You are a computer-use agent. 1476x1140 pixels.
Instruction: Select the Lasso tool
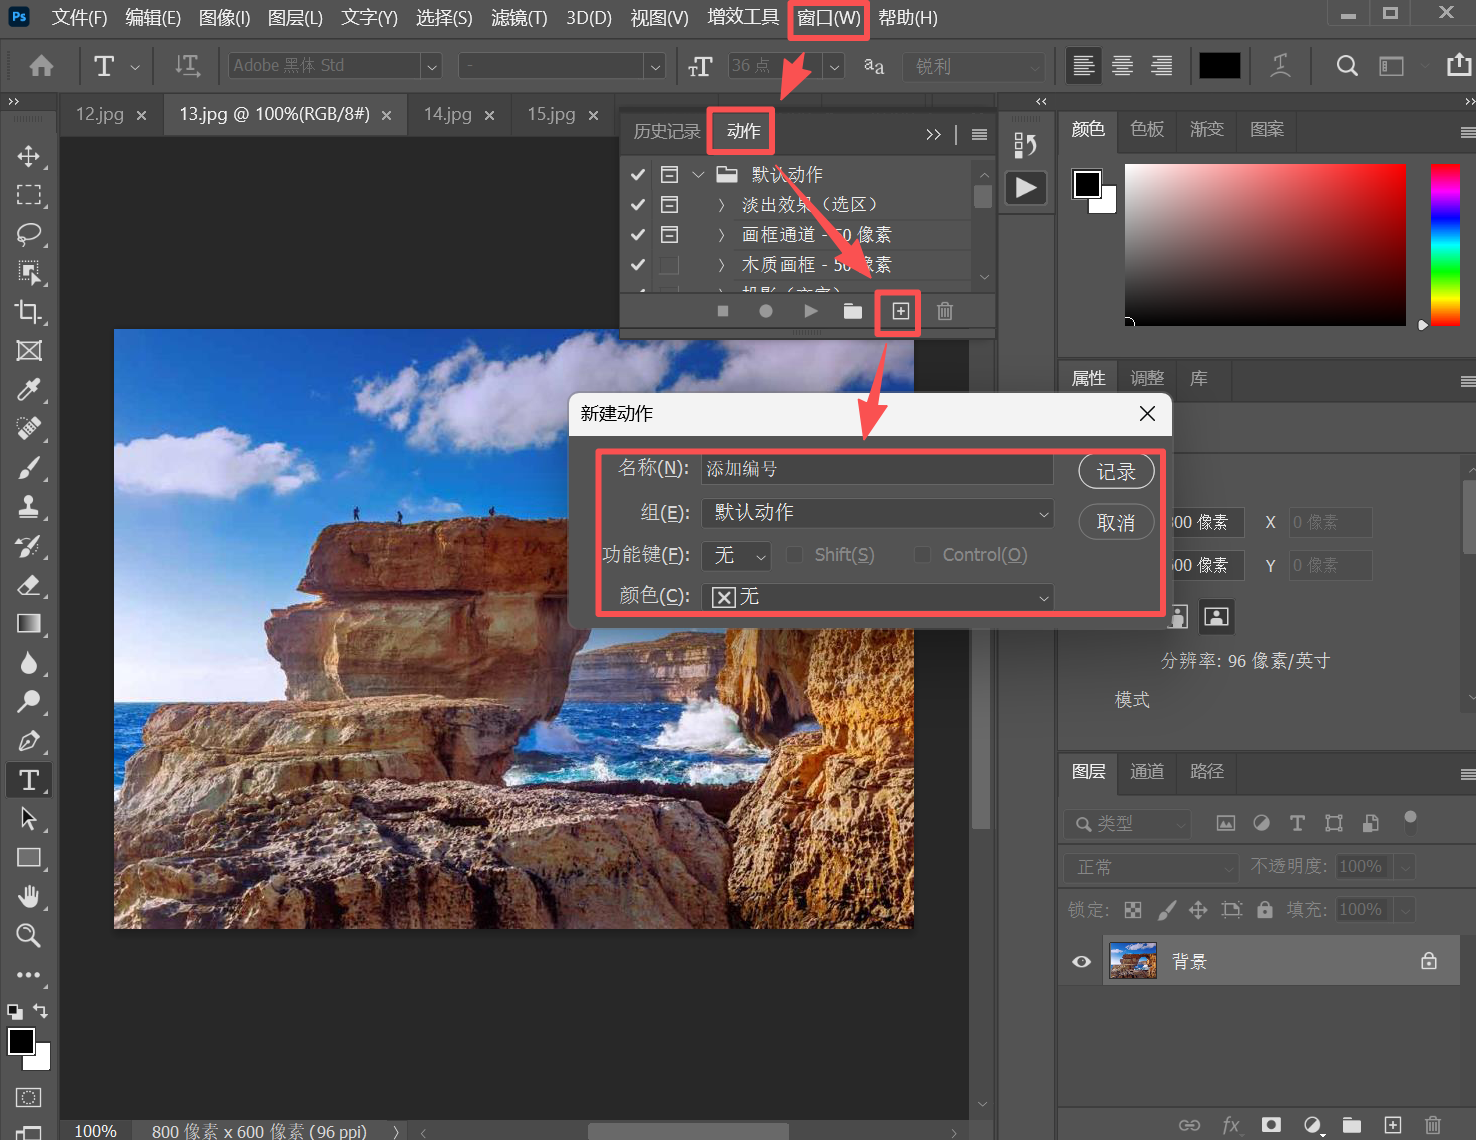tap(29, 234)
